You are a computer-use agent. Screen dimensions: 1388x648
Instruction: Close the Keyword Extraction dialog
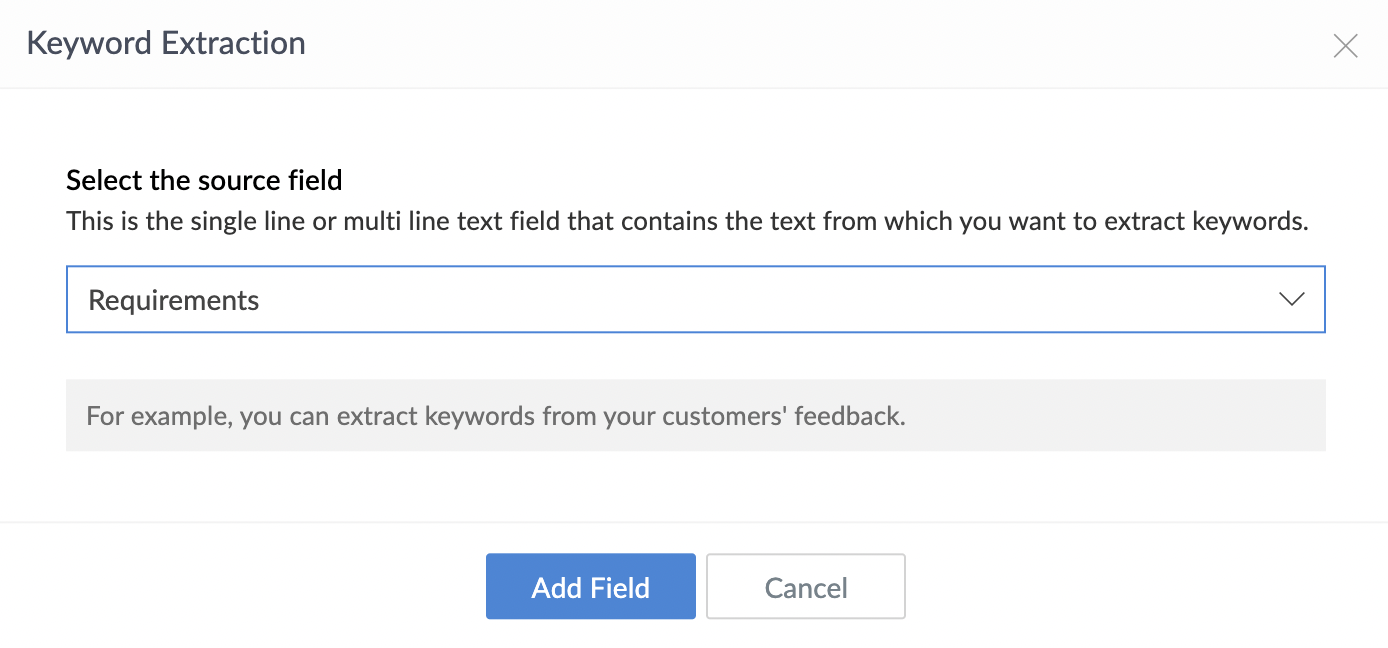[x=1345, y=46]
